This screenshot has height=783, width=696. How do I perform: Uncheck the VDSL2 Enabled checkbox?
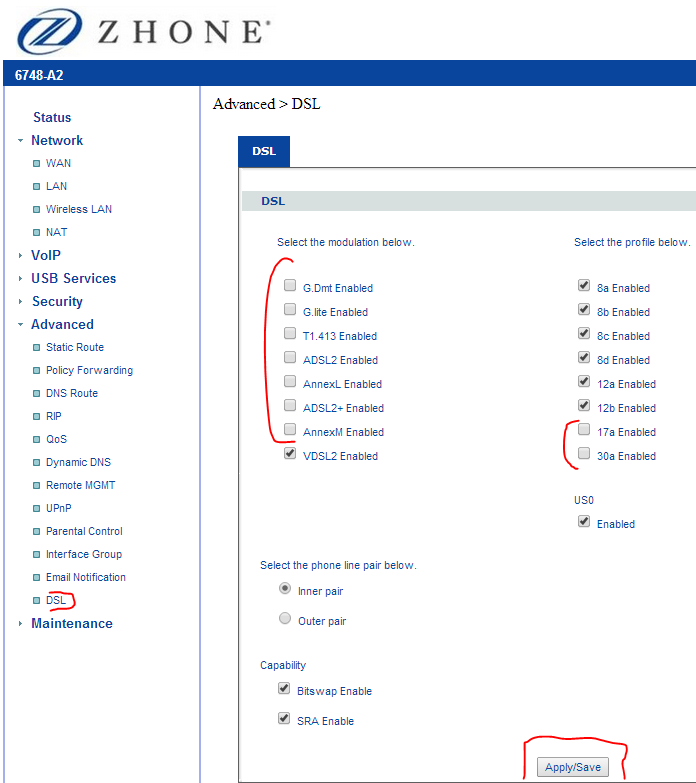[290, 454]
